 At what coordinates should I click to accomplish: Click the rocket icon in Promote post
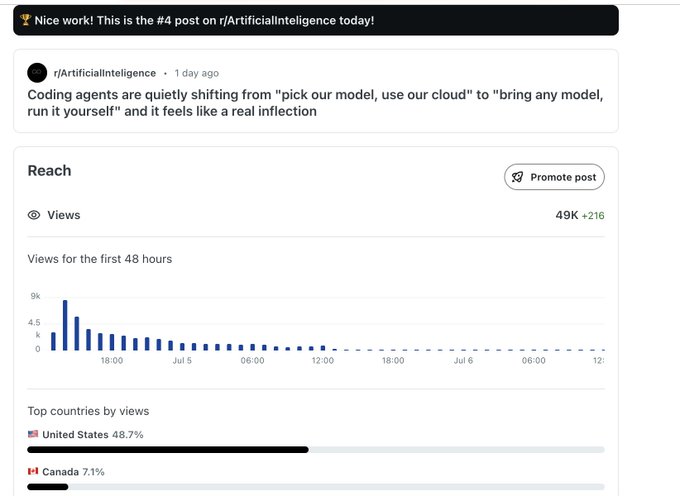(x=517, y=177)
